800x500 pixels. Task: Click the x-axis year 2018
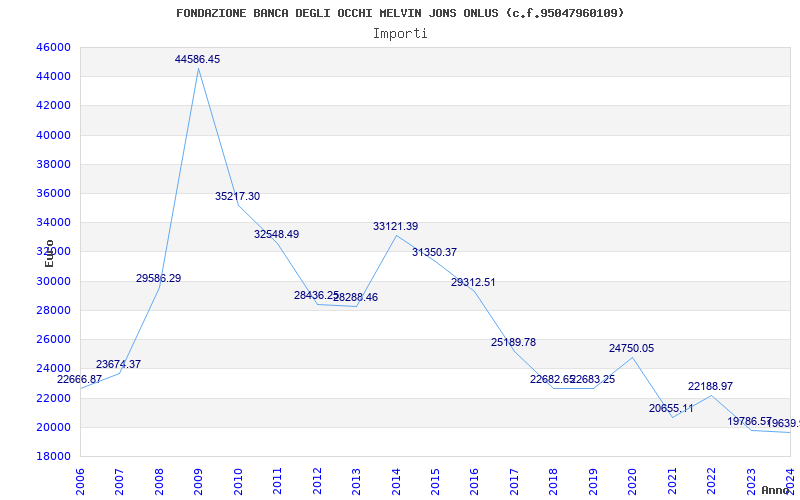click(x=554, y=481)
